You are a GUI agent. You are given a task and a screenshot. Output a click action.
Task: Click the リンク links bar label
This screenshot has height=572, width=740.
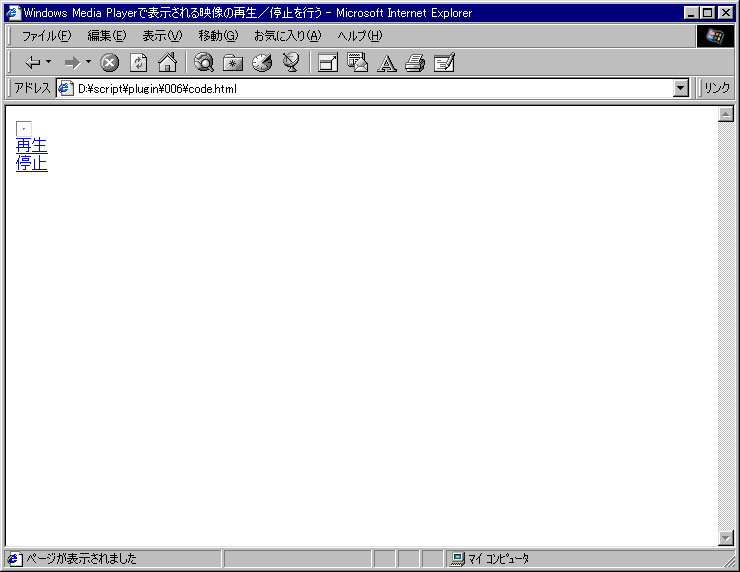pos(717,88)
